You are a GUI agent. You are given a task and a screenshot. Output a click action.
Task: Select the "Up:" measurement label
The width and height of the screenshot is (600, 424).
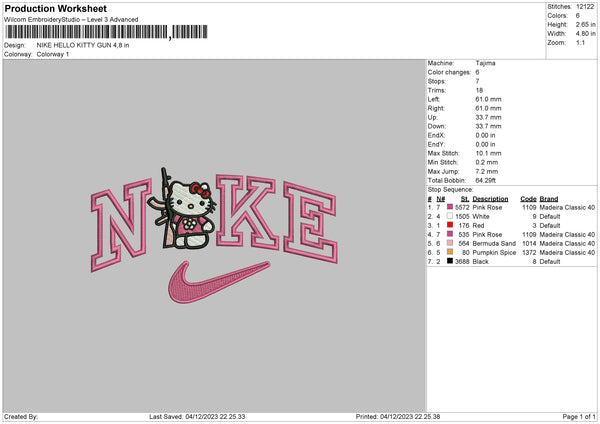click(432, 117)
